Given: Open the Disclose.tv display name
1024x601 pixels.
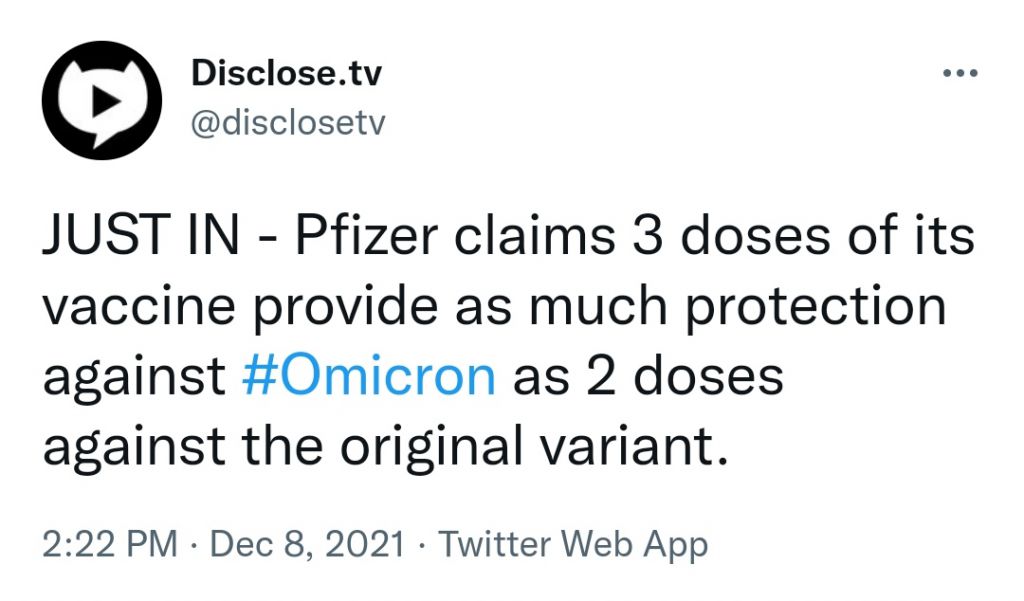Looking at the screenshot, I should 286,73.
